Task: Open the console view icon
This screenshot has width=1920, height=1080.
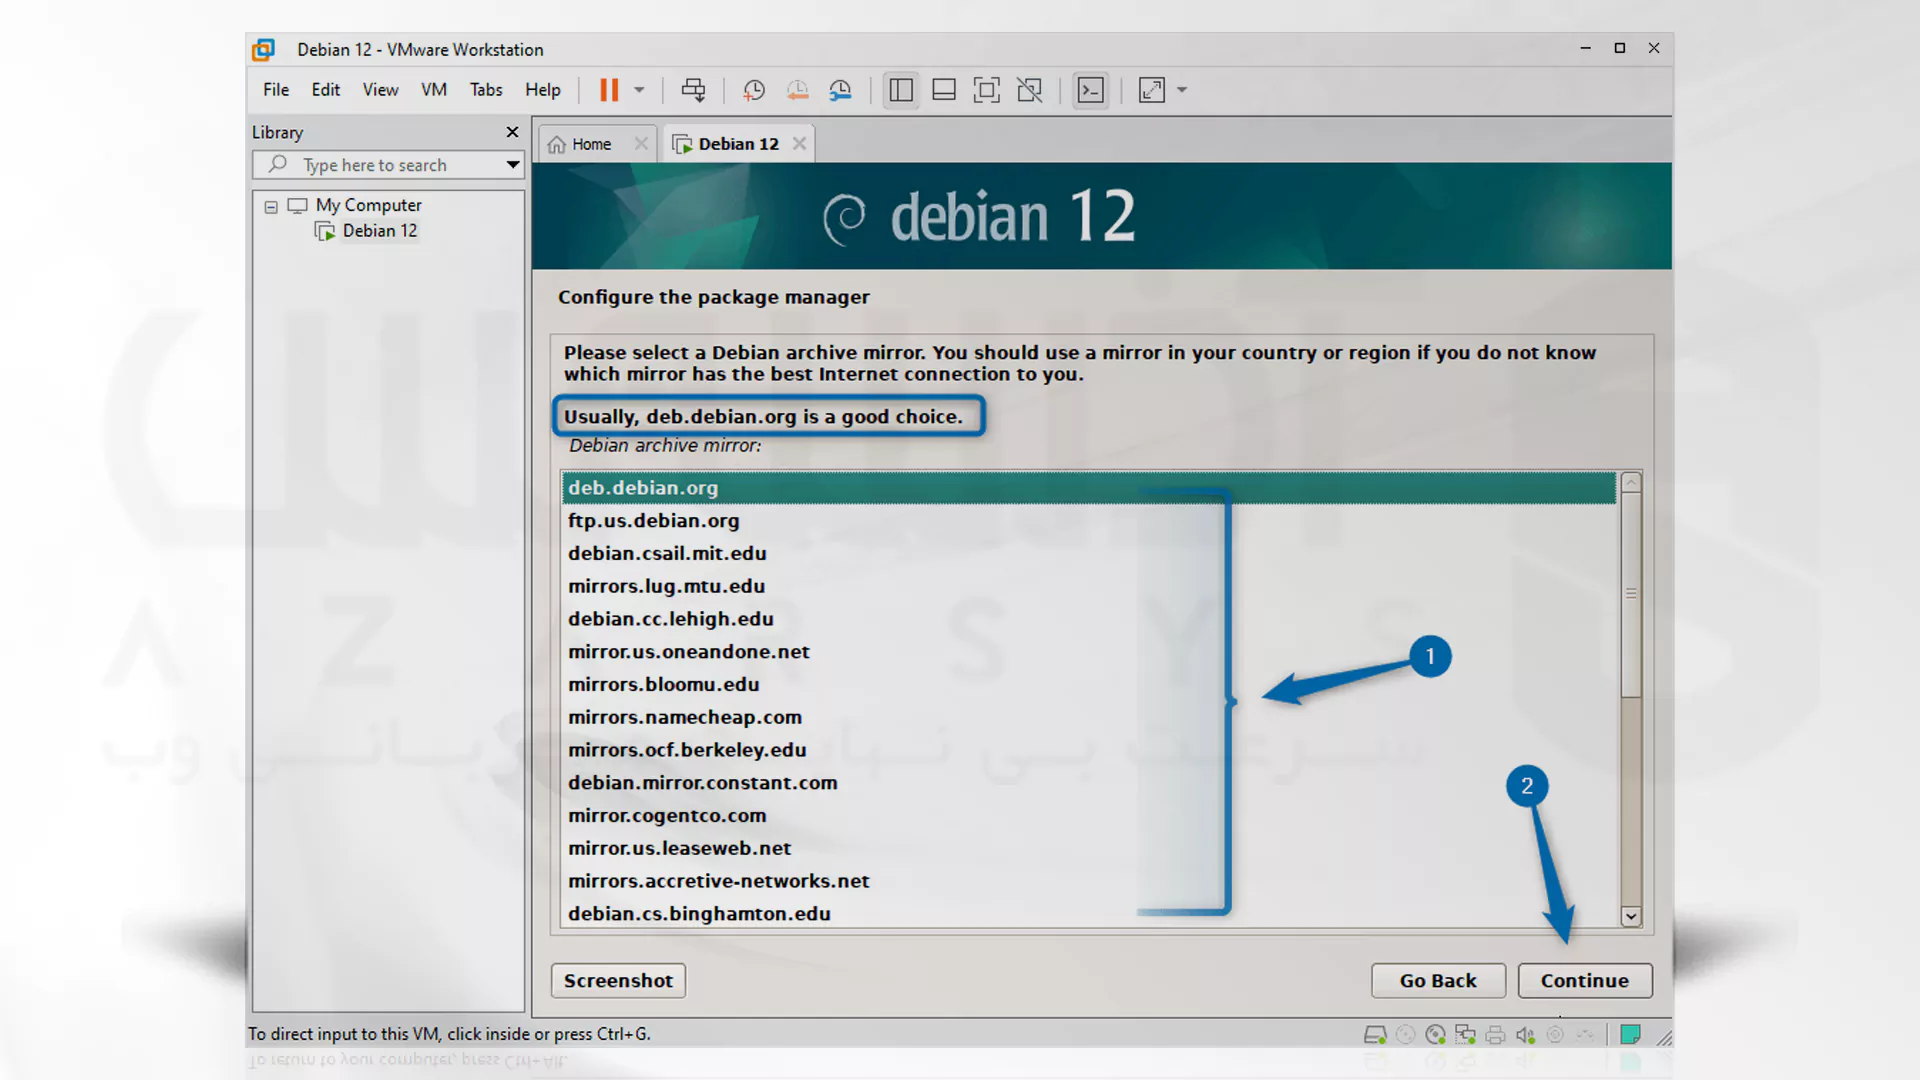Action: click(x=1090, y=90)
